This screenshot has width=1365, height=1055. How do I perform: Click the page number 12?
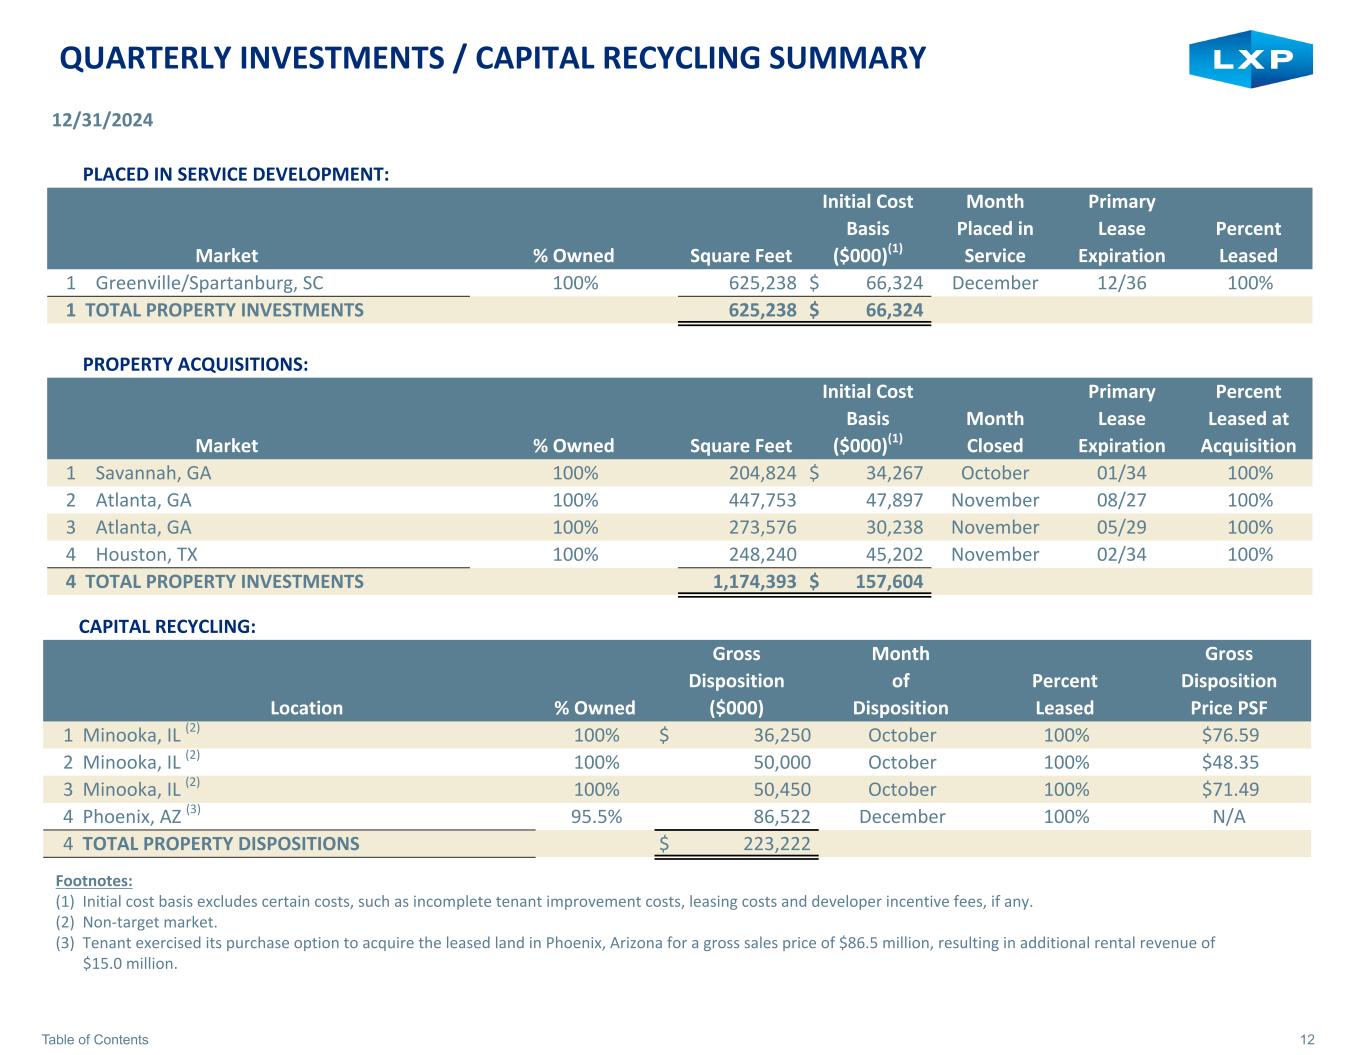[1307, 1040]
